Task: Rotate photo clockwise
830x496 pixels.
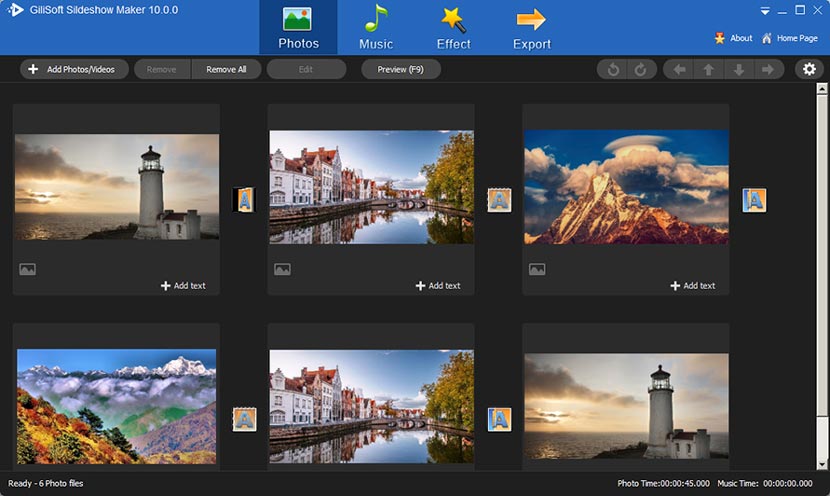Action: click(639, 69)
